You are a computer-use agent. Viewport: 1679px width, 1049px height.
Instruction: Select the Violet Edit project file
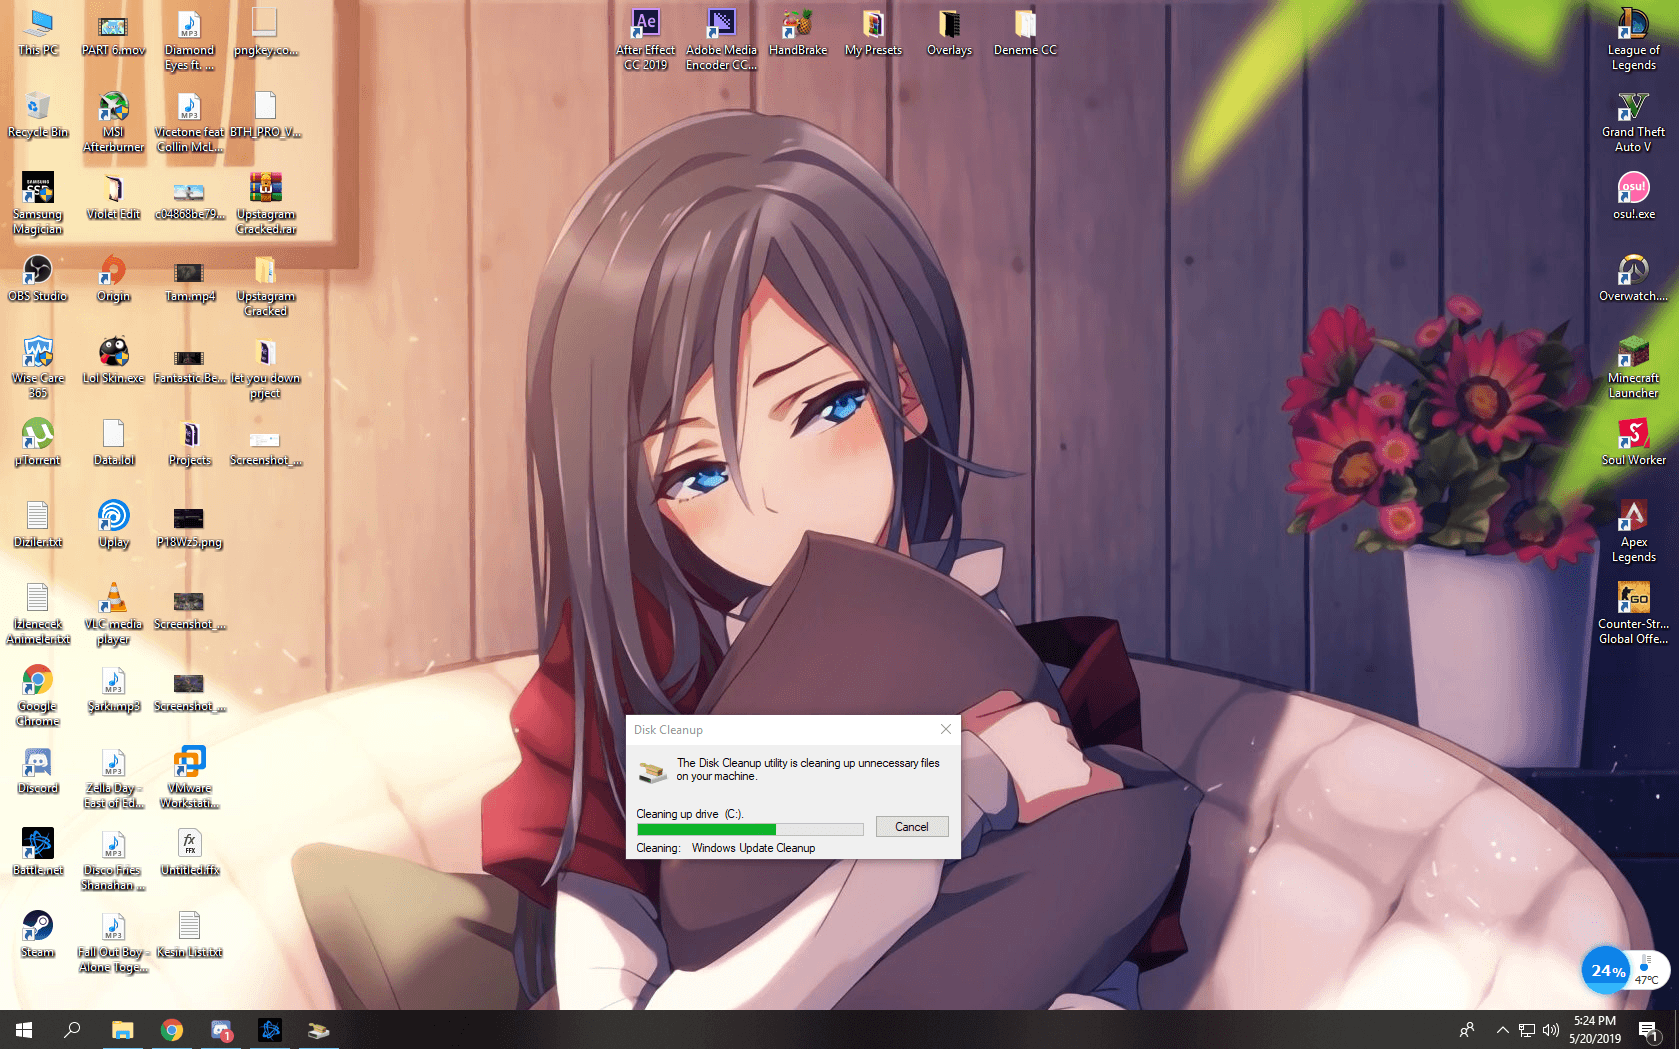coord(113,197)
